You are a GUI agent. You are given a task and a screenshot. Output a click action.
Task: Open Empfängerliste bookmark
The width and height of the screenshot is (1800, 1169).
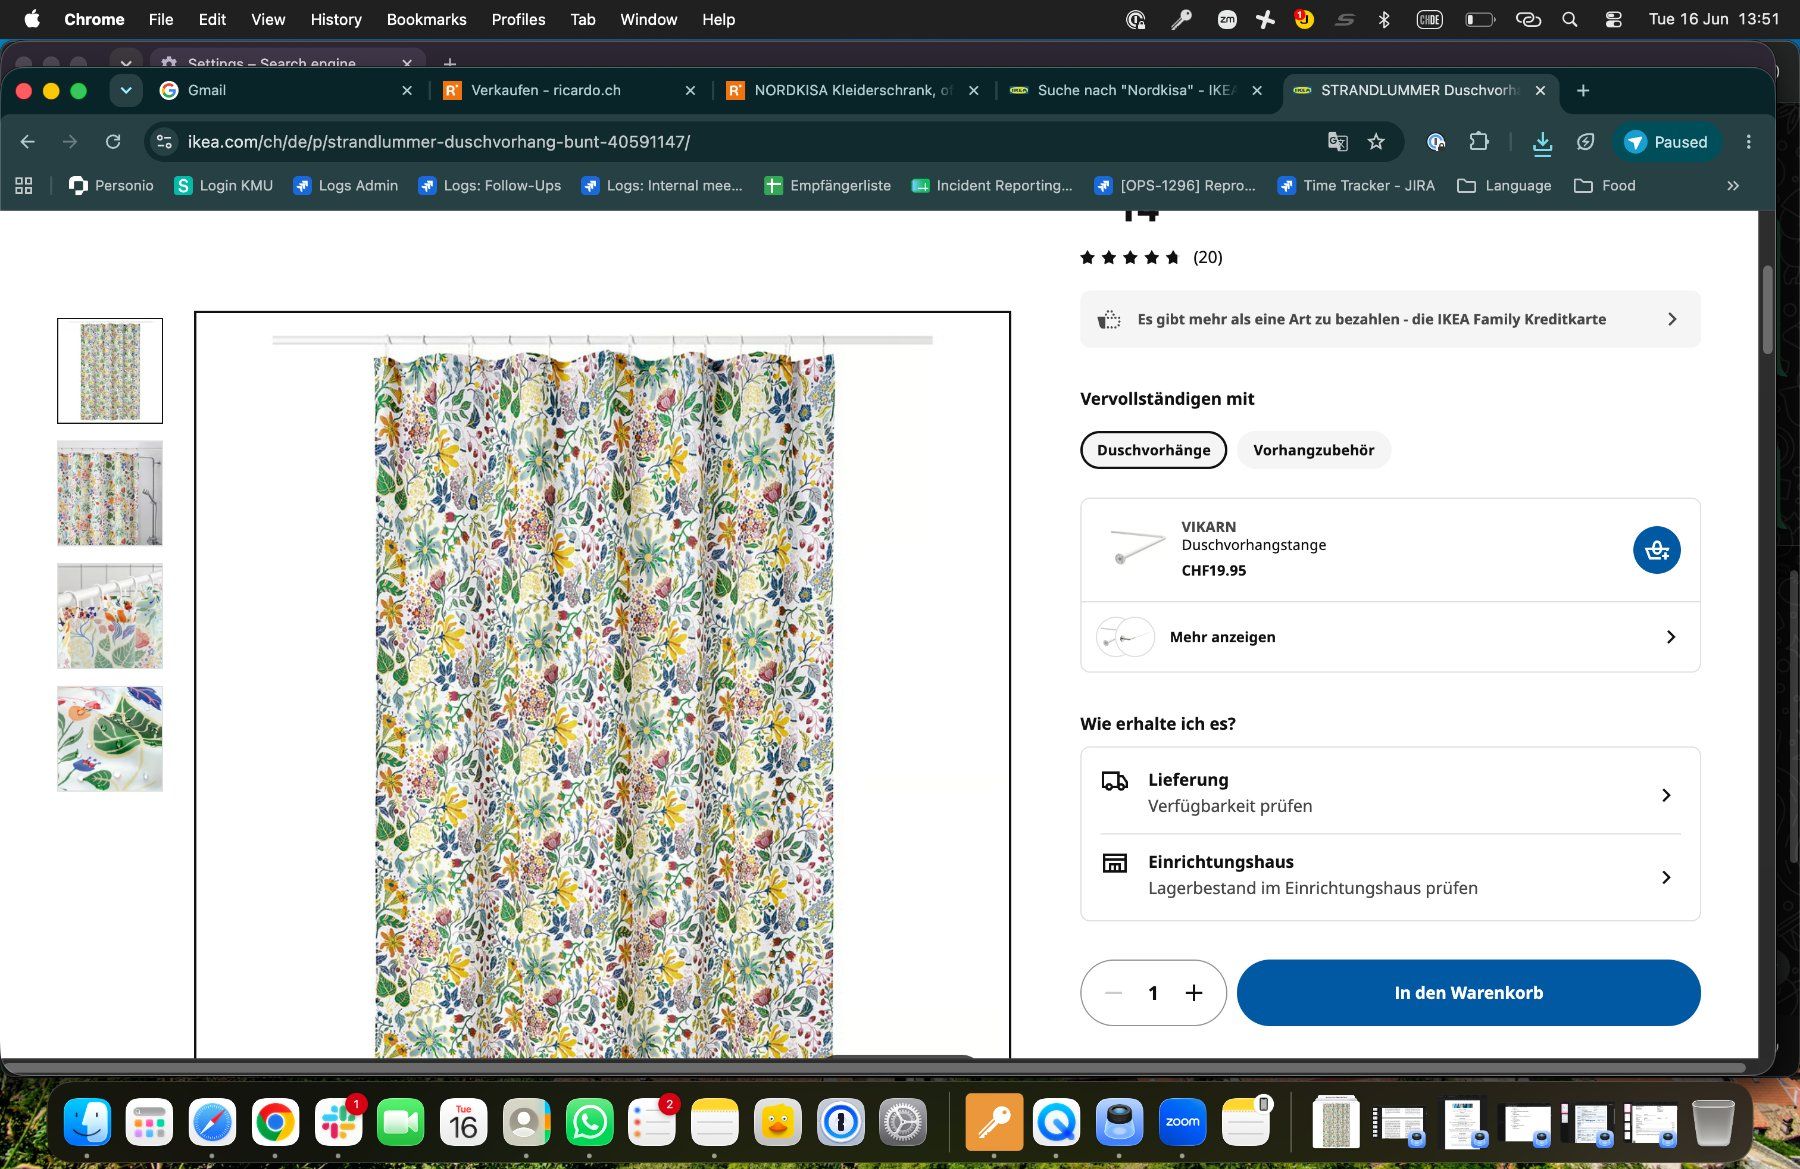point(828,185)
